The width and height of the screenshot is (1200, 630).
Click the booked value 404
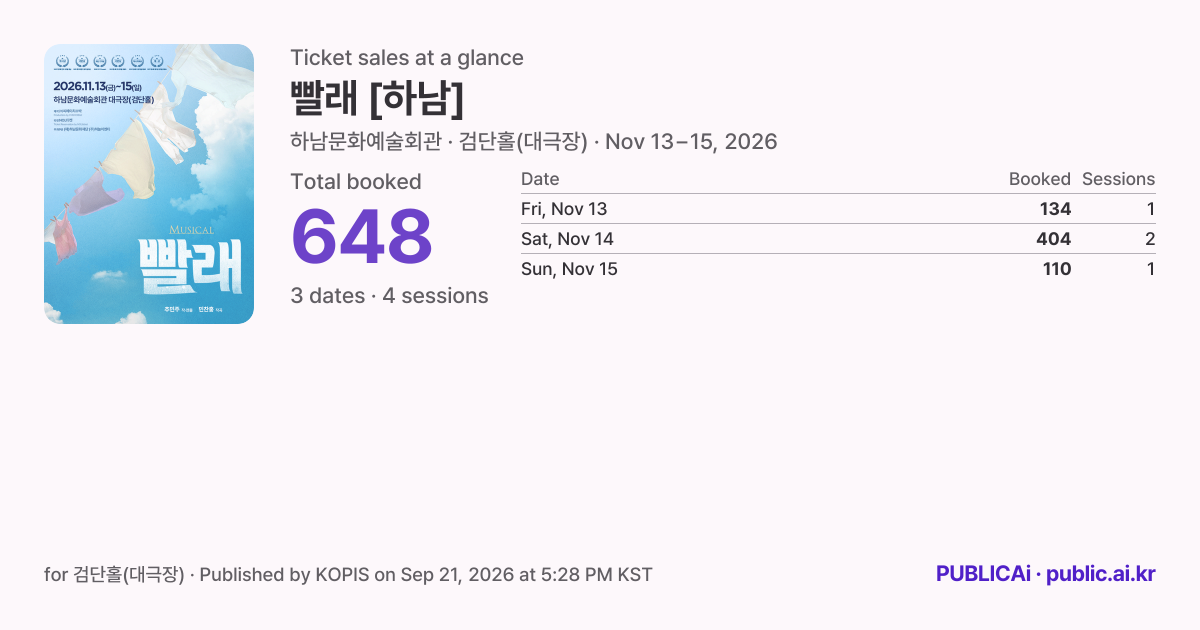[1054, 239]
